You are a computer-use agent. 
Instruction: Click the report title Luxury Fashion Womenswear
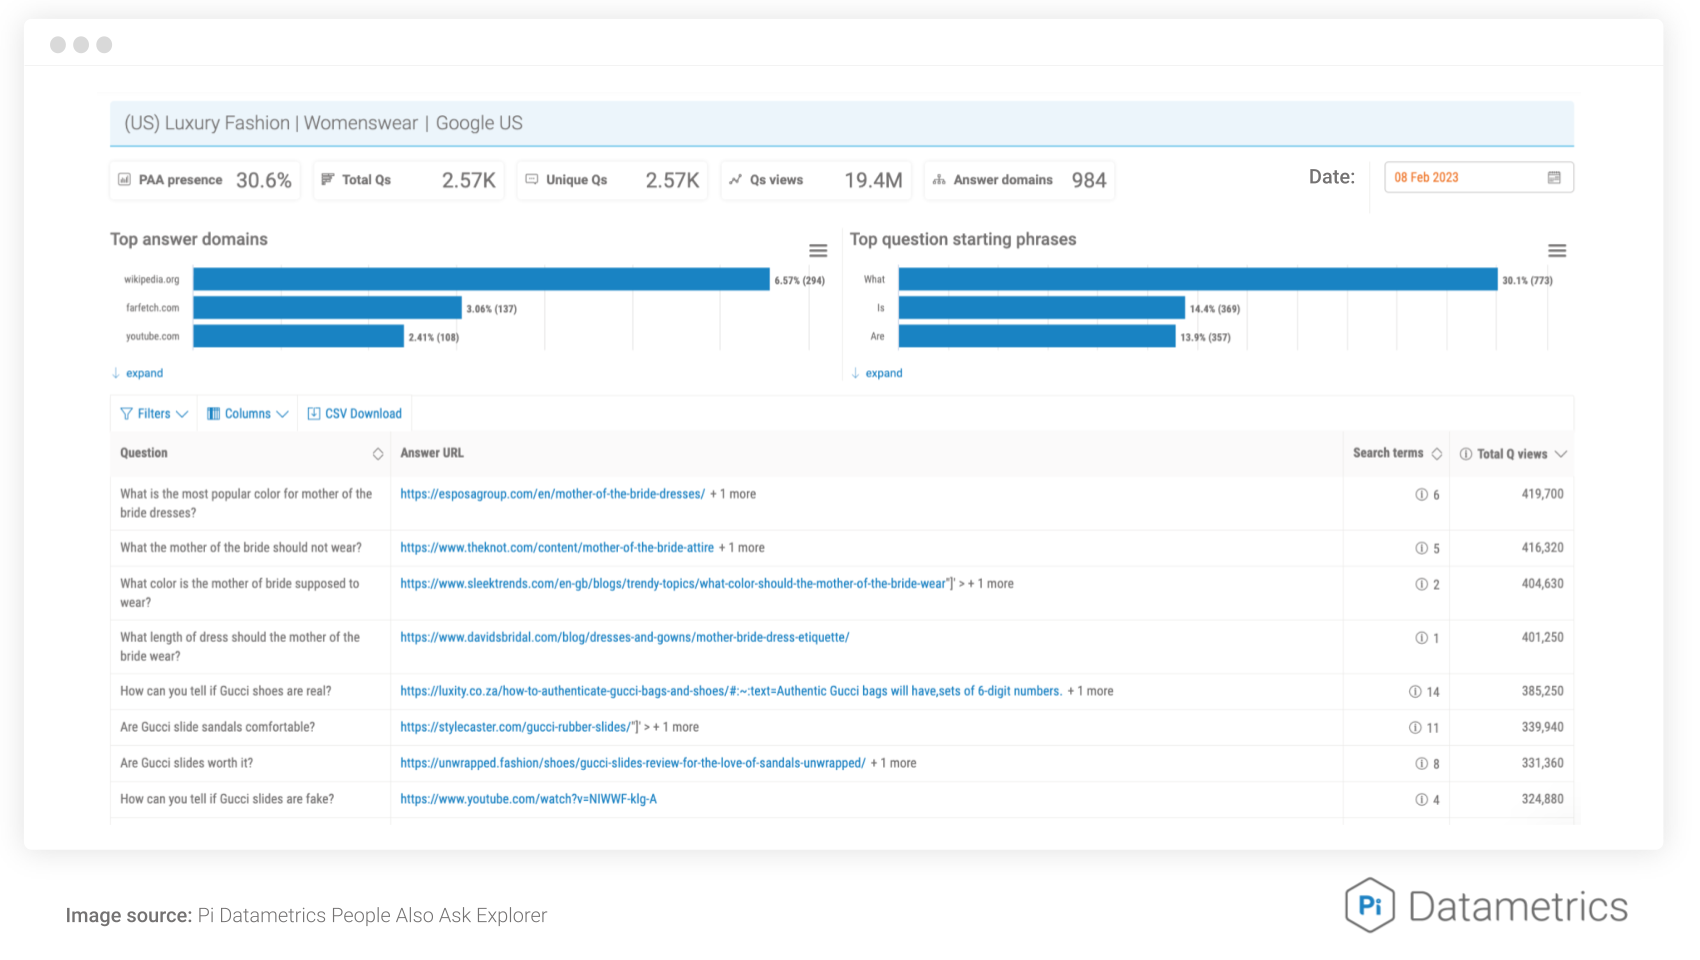(323, 123)
